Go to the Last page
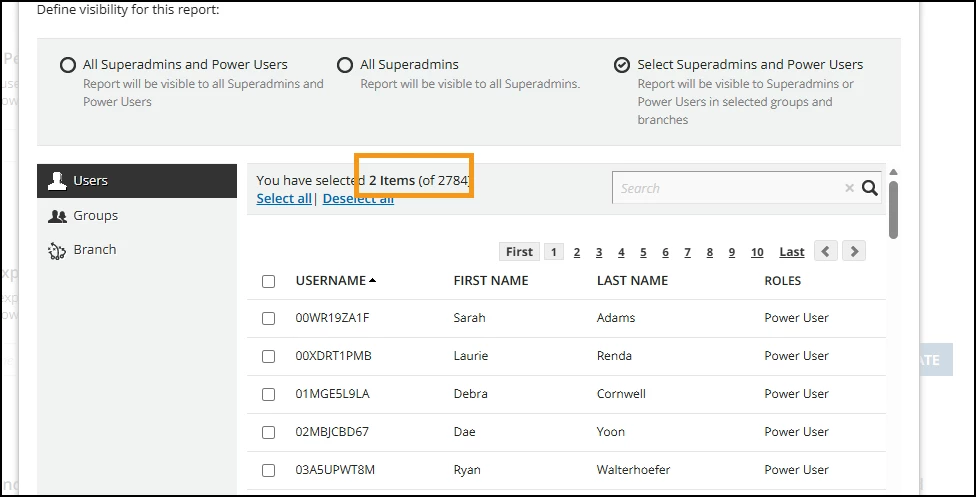This screenshot has height=497, width=976. point(792,252)
